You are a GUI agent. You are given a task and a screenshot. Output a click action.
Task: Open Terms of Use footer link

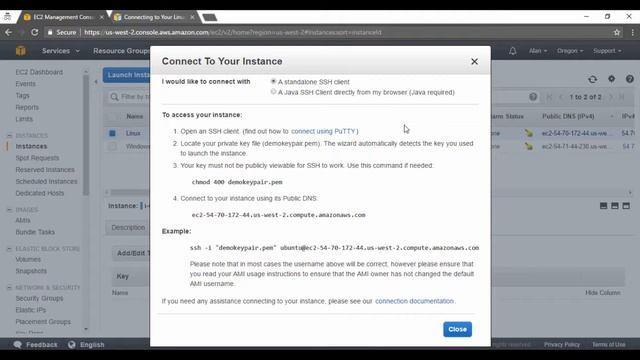[x=609, y=345]
